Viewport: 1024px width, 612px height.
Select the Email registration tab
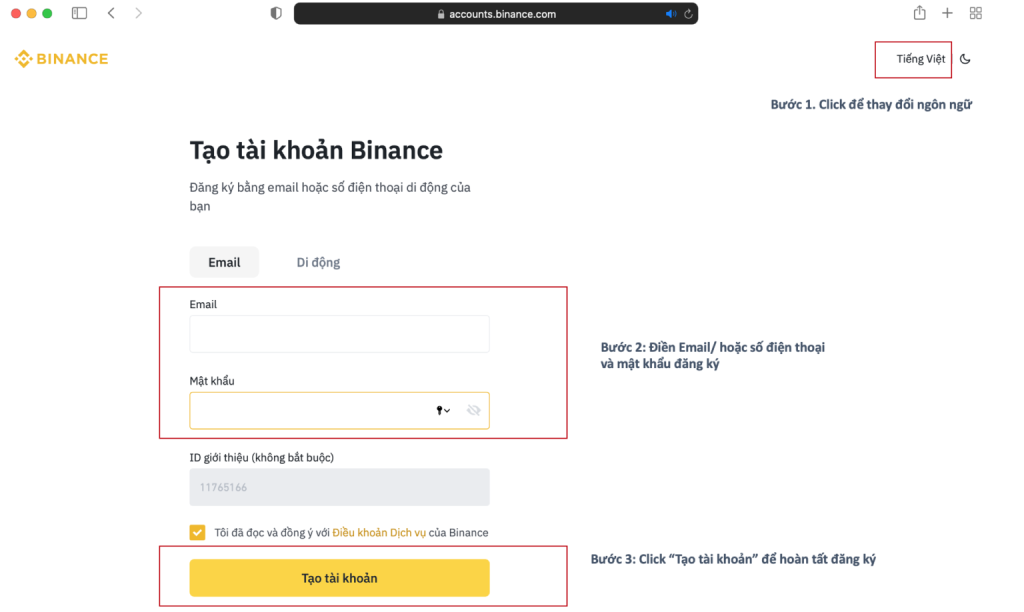(x=224, y=262)
